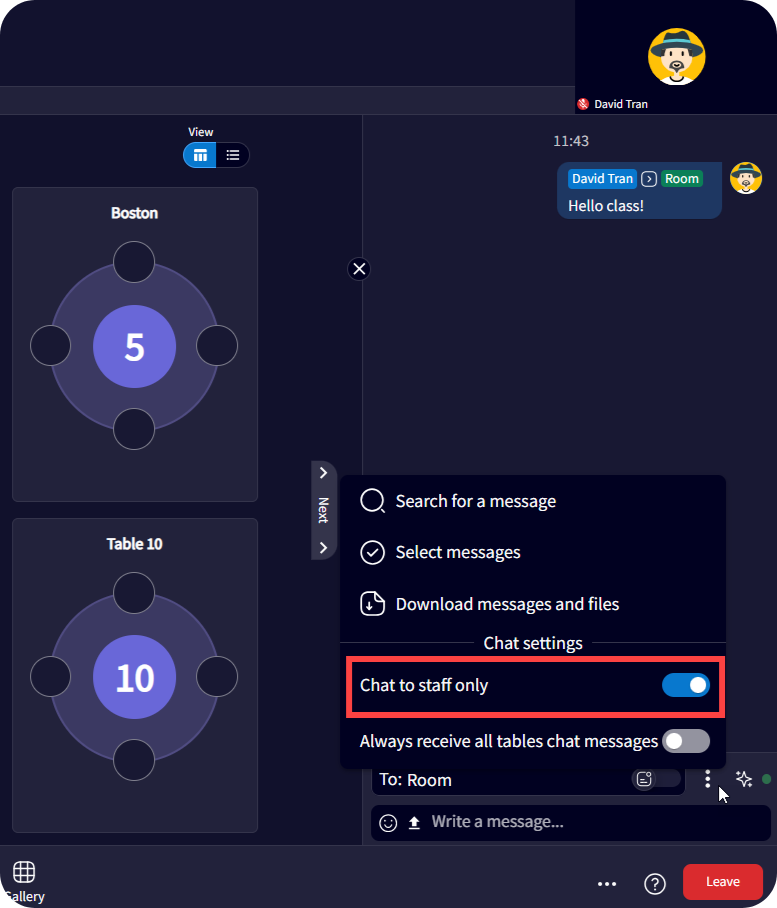This screenshot has width=777, height=908.
Task: Take the top seat at Boston table
Action: pyautogui.click(x=134, y=262)
